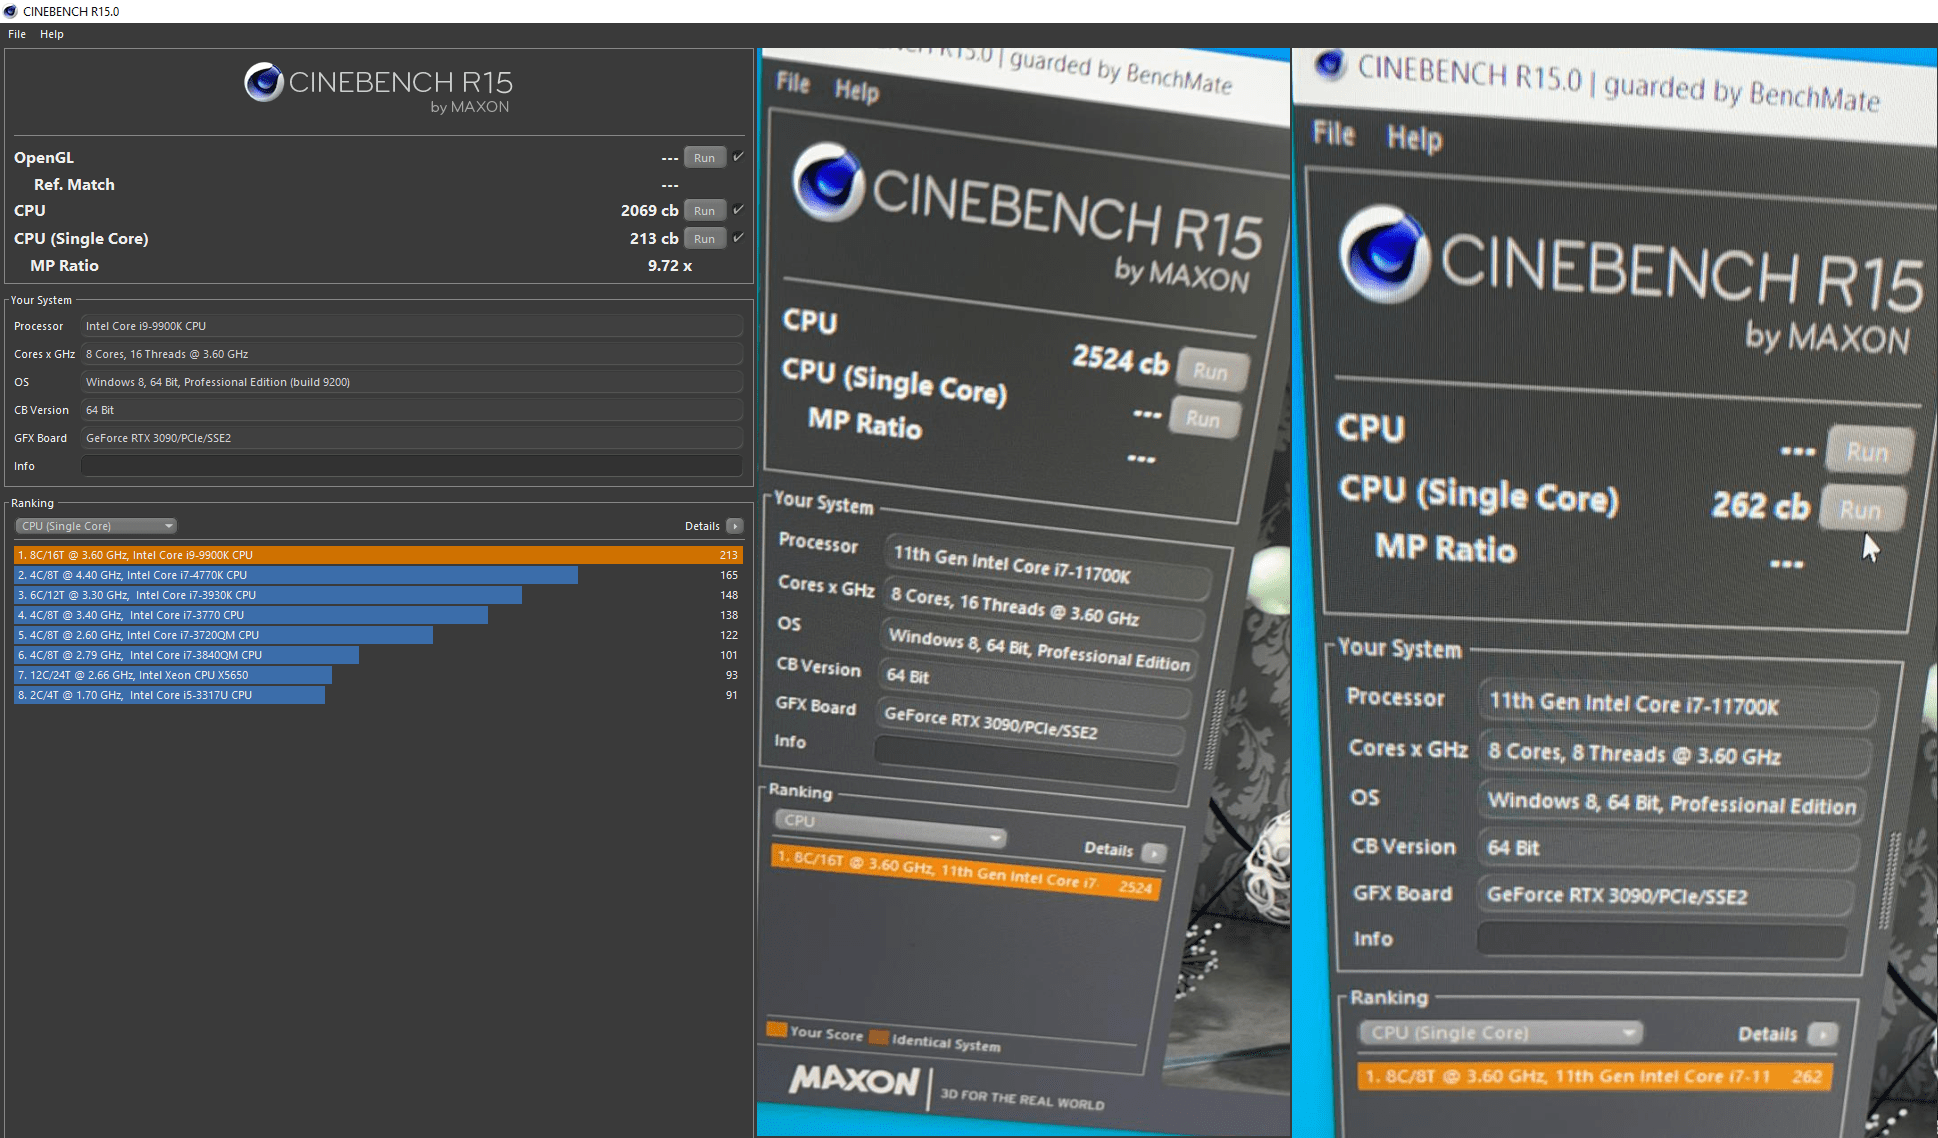
Task: Open the CPU ranking dropdown in middle photo
Action: [890, 827]
